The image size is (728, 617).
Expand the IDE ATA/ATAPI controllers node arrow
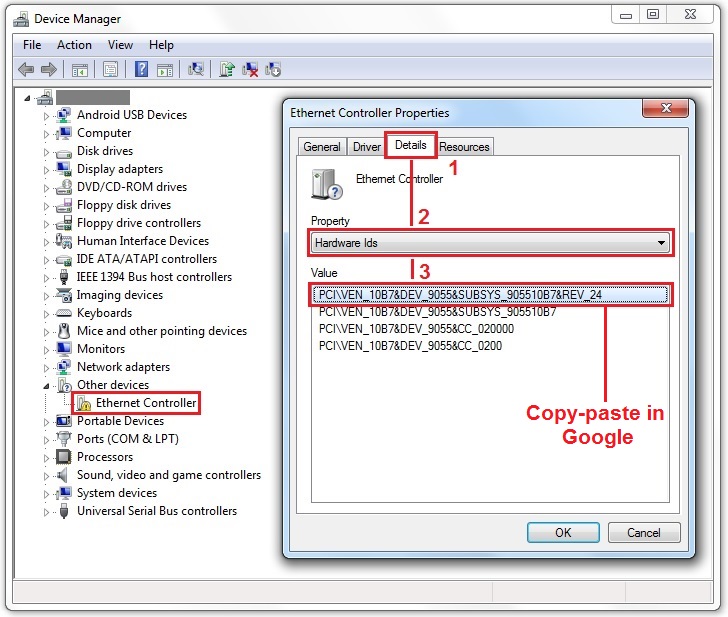[x=46, y=260]
